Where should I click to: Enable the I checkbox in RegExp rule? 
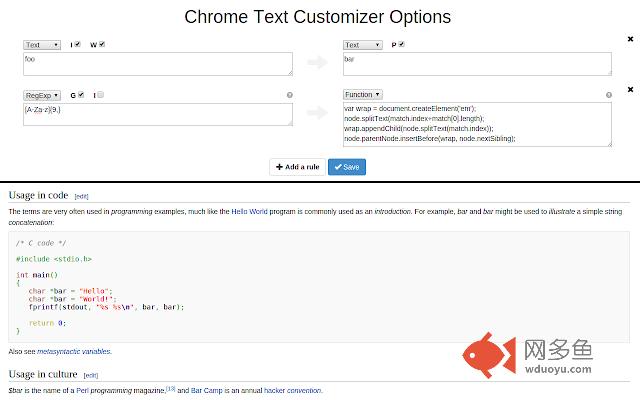pos(100,95)
